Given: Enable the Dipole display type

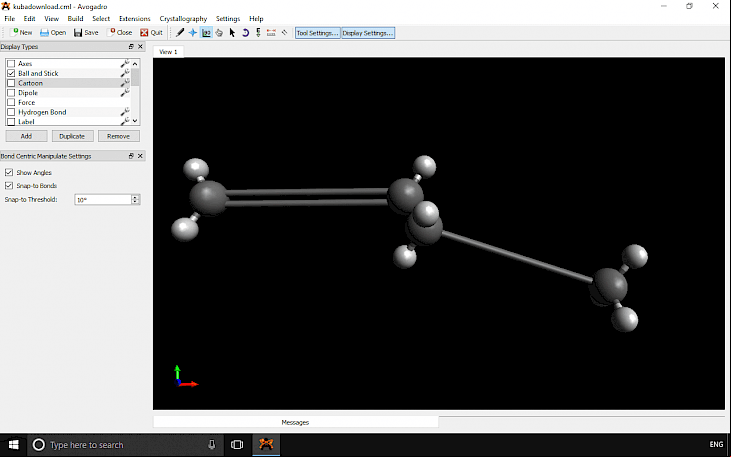Looking at the screenshot, I should coord(11,93).
